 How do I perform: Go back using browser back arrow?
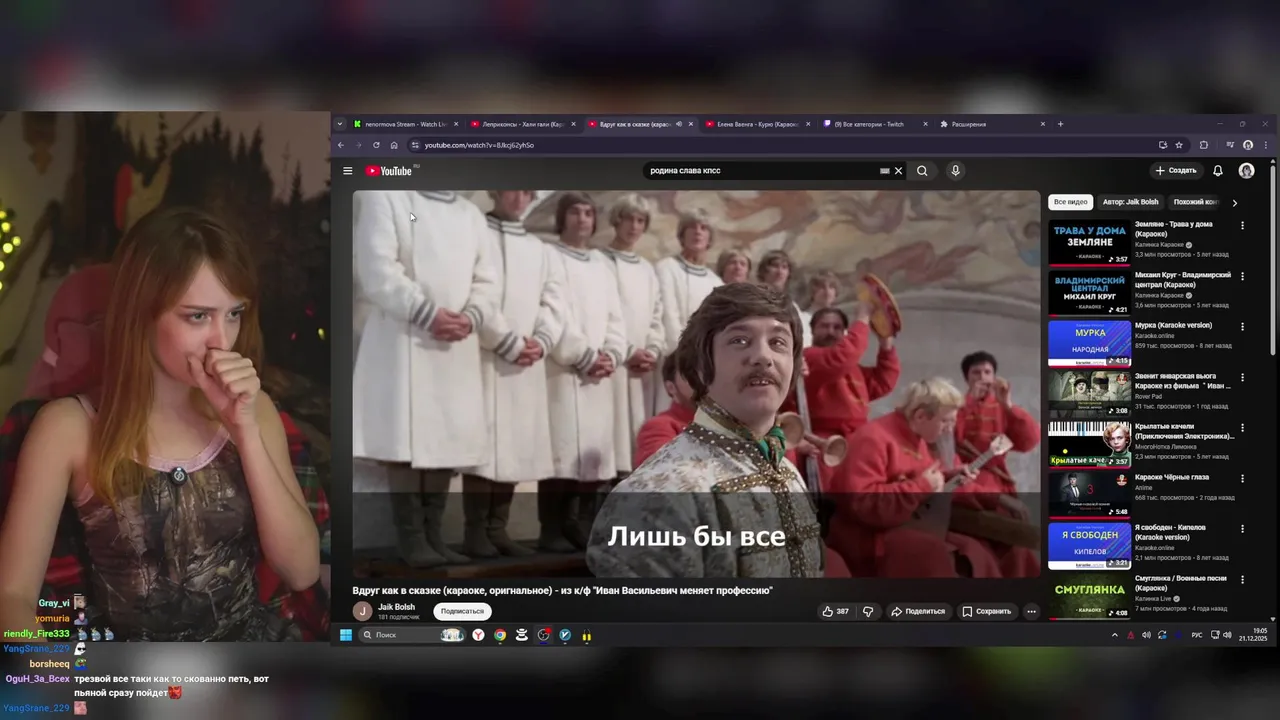click(x=341, y=145)
